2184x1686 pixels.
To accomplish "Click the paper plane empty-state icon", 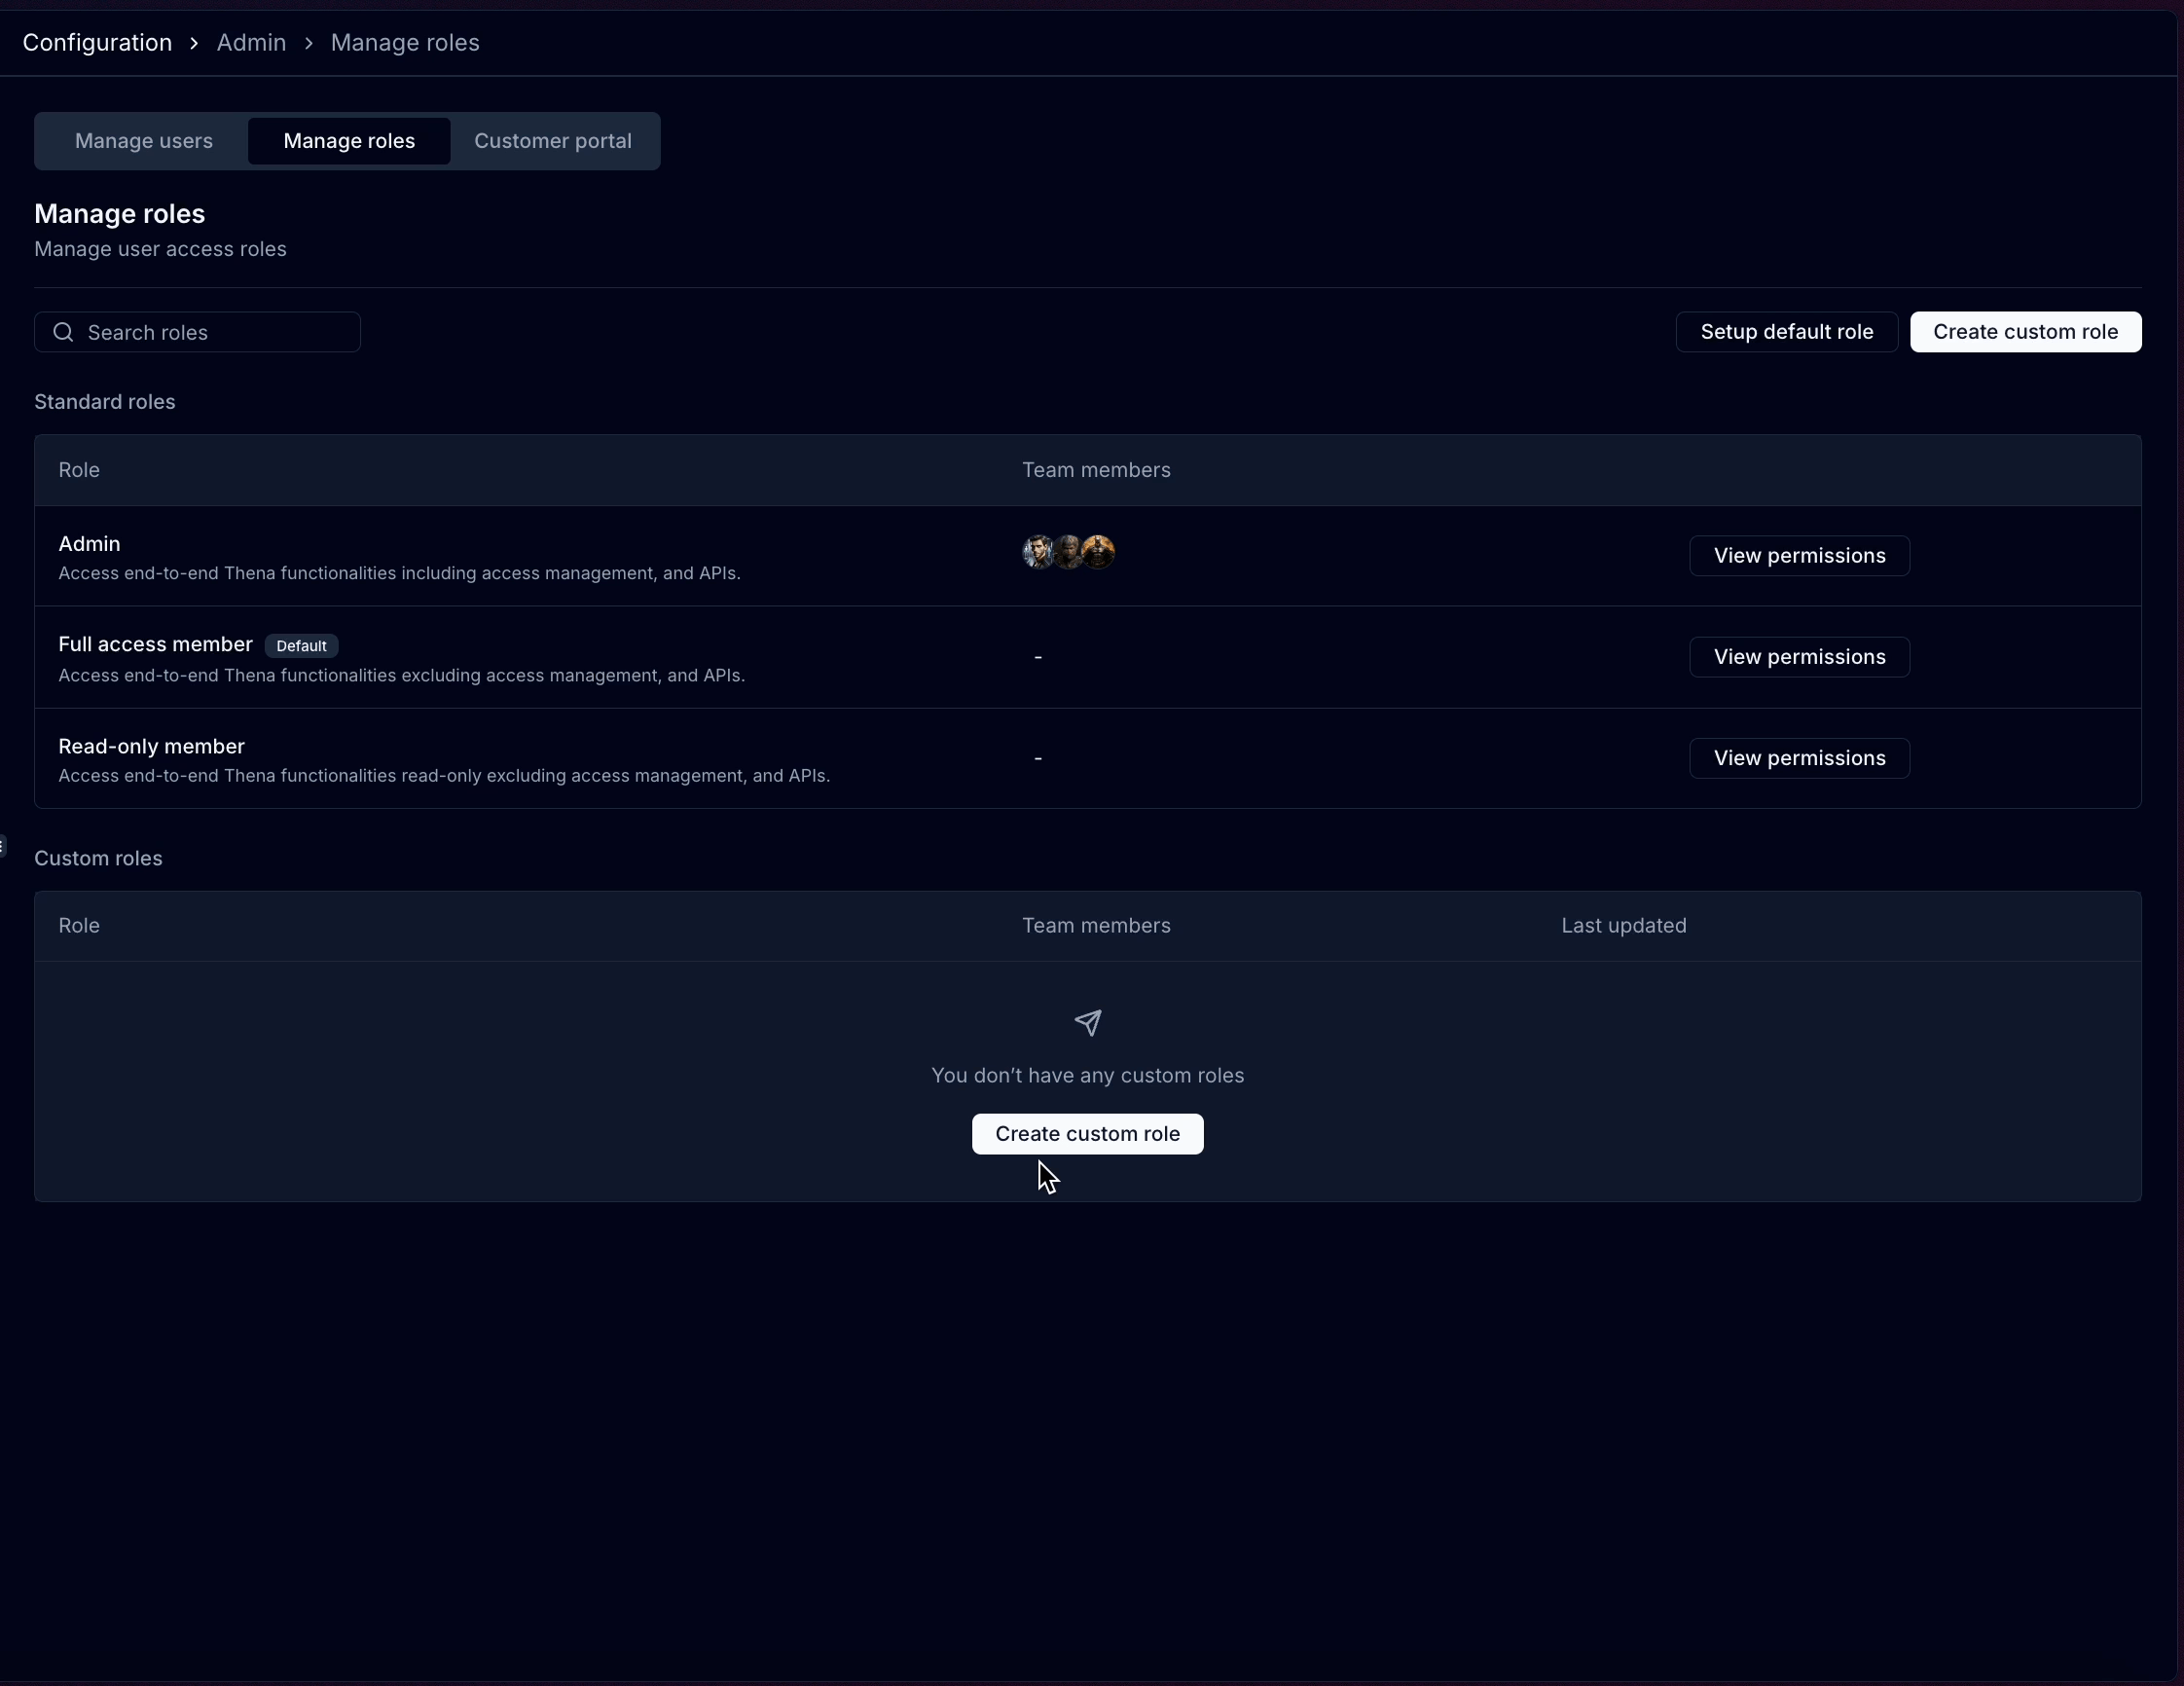I will pos(1087,1022).
